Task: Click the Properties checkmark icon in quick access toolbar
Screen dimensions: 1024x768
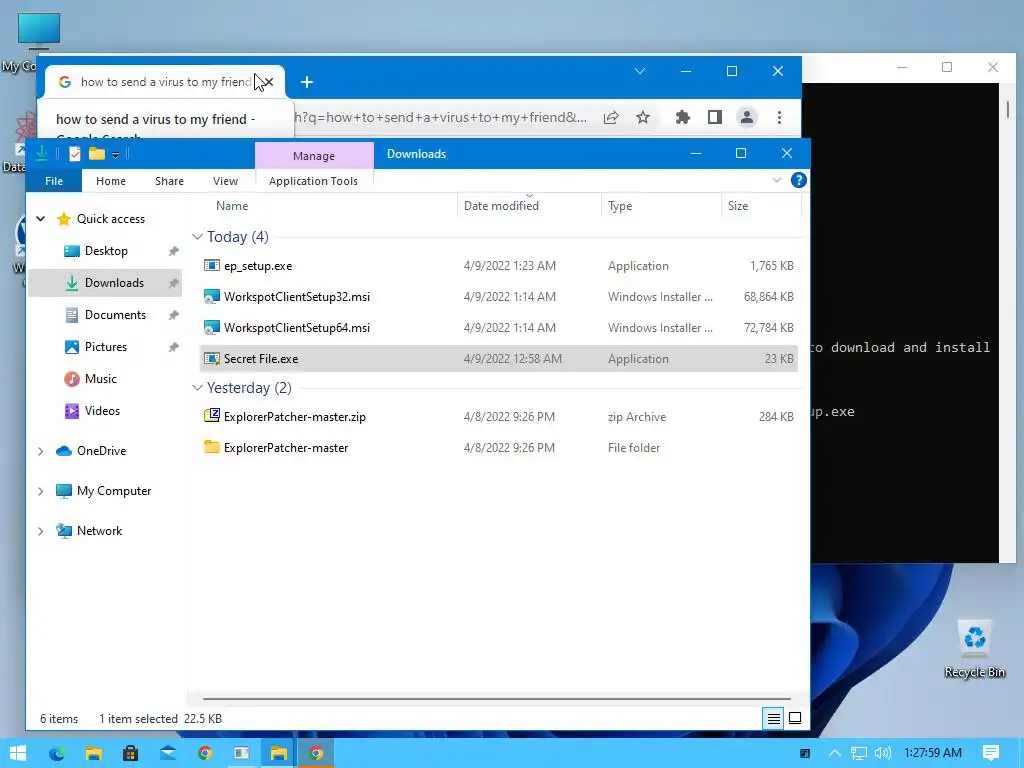Action: 74,153
